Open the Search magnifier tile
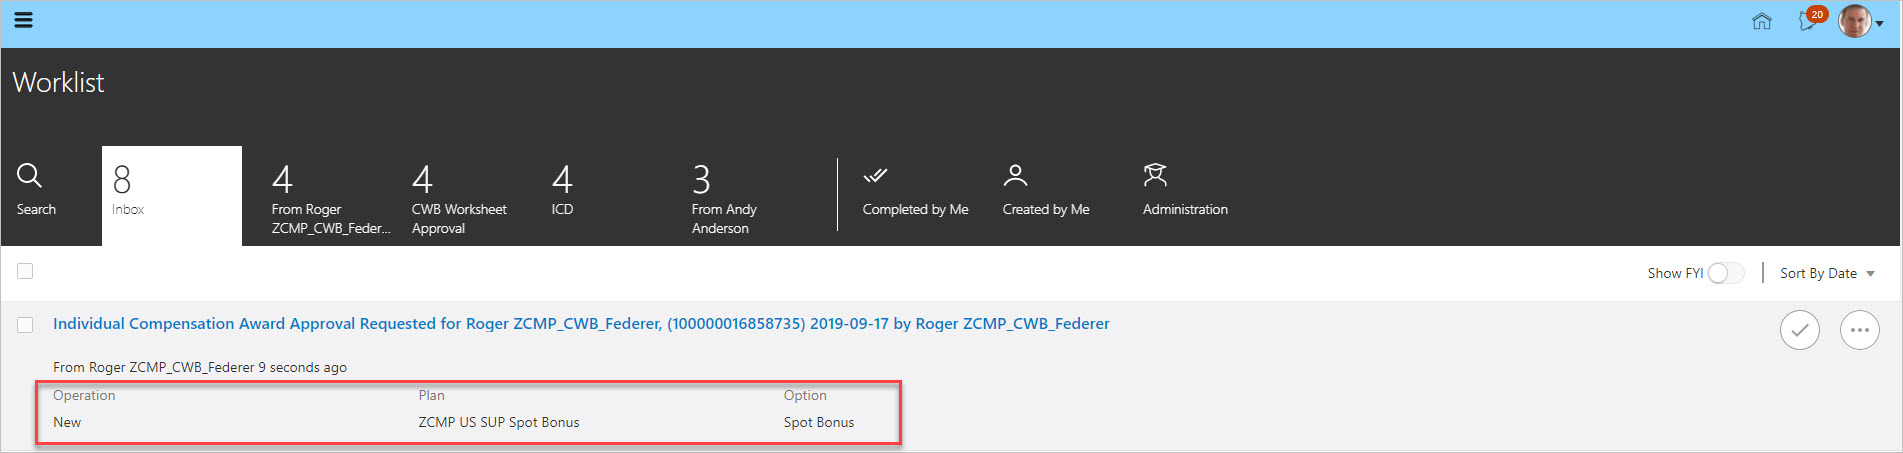The height and width of the screenshot is (453, 1903). (x=36, y=190)
